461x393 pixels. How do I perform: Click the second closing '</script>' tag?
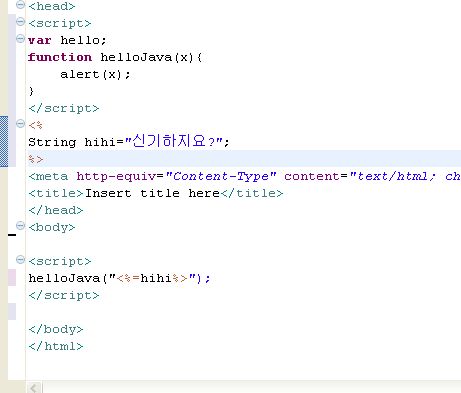click(64, 295)
